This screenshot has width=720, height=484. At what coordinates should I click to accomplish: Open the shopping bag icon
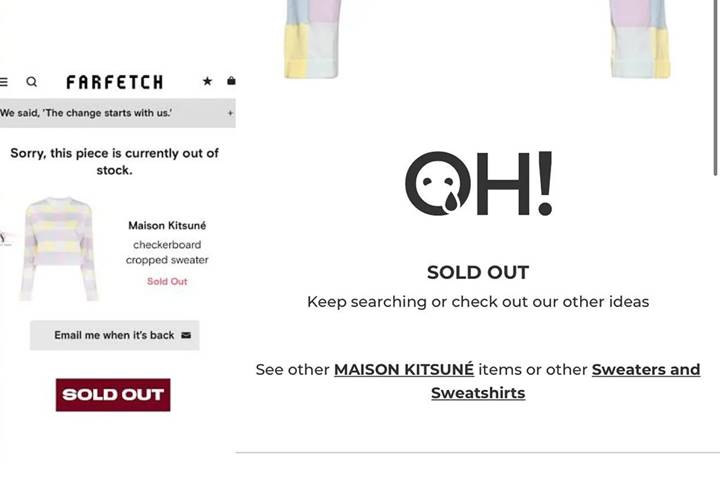231,81
